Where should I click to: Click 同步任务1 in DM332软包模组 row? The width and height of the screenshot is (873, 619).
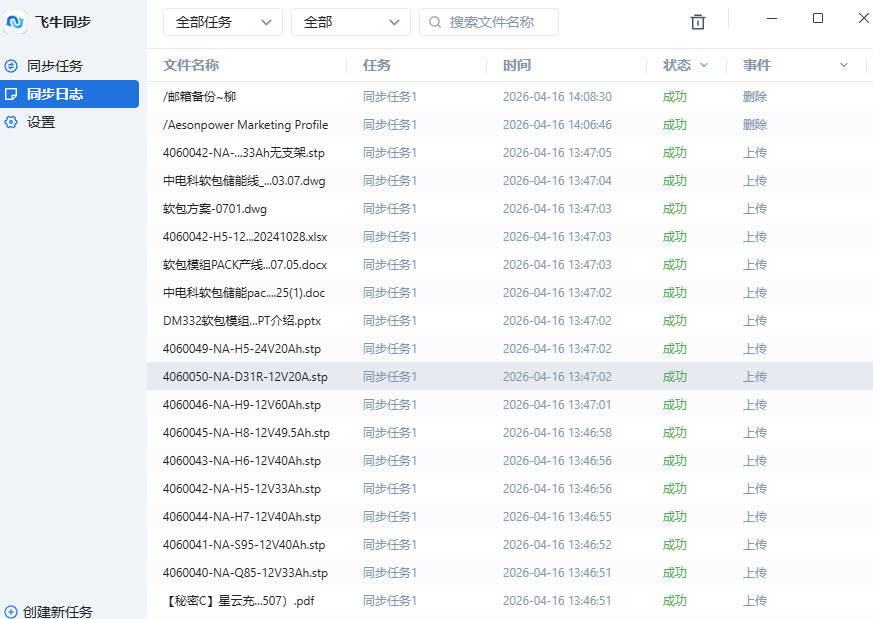[390, 321]
